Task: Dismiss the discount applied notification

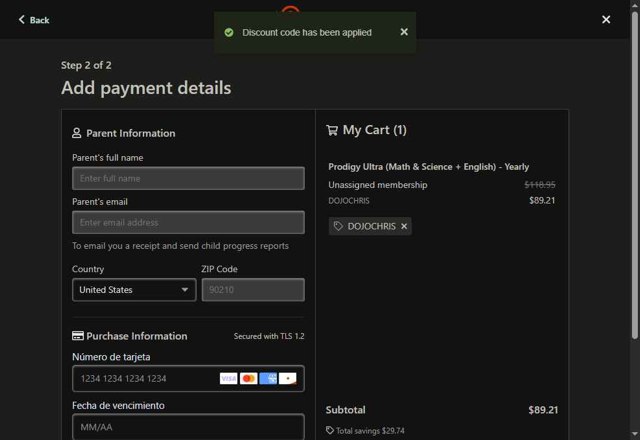Action: coord(404,32)
